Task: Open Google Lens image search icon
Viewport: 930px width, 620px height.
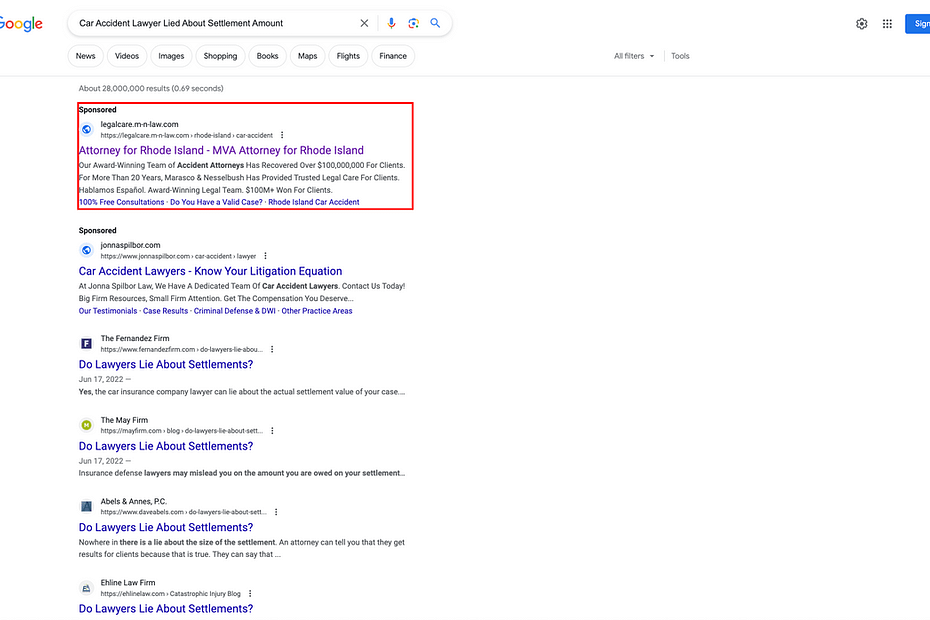Action: tap(413, 23)
